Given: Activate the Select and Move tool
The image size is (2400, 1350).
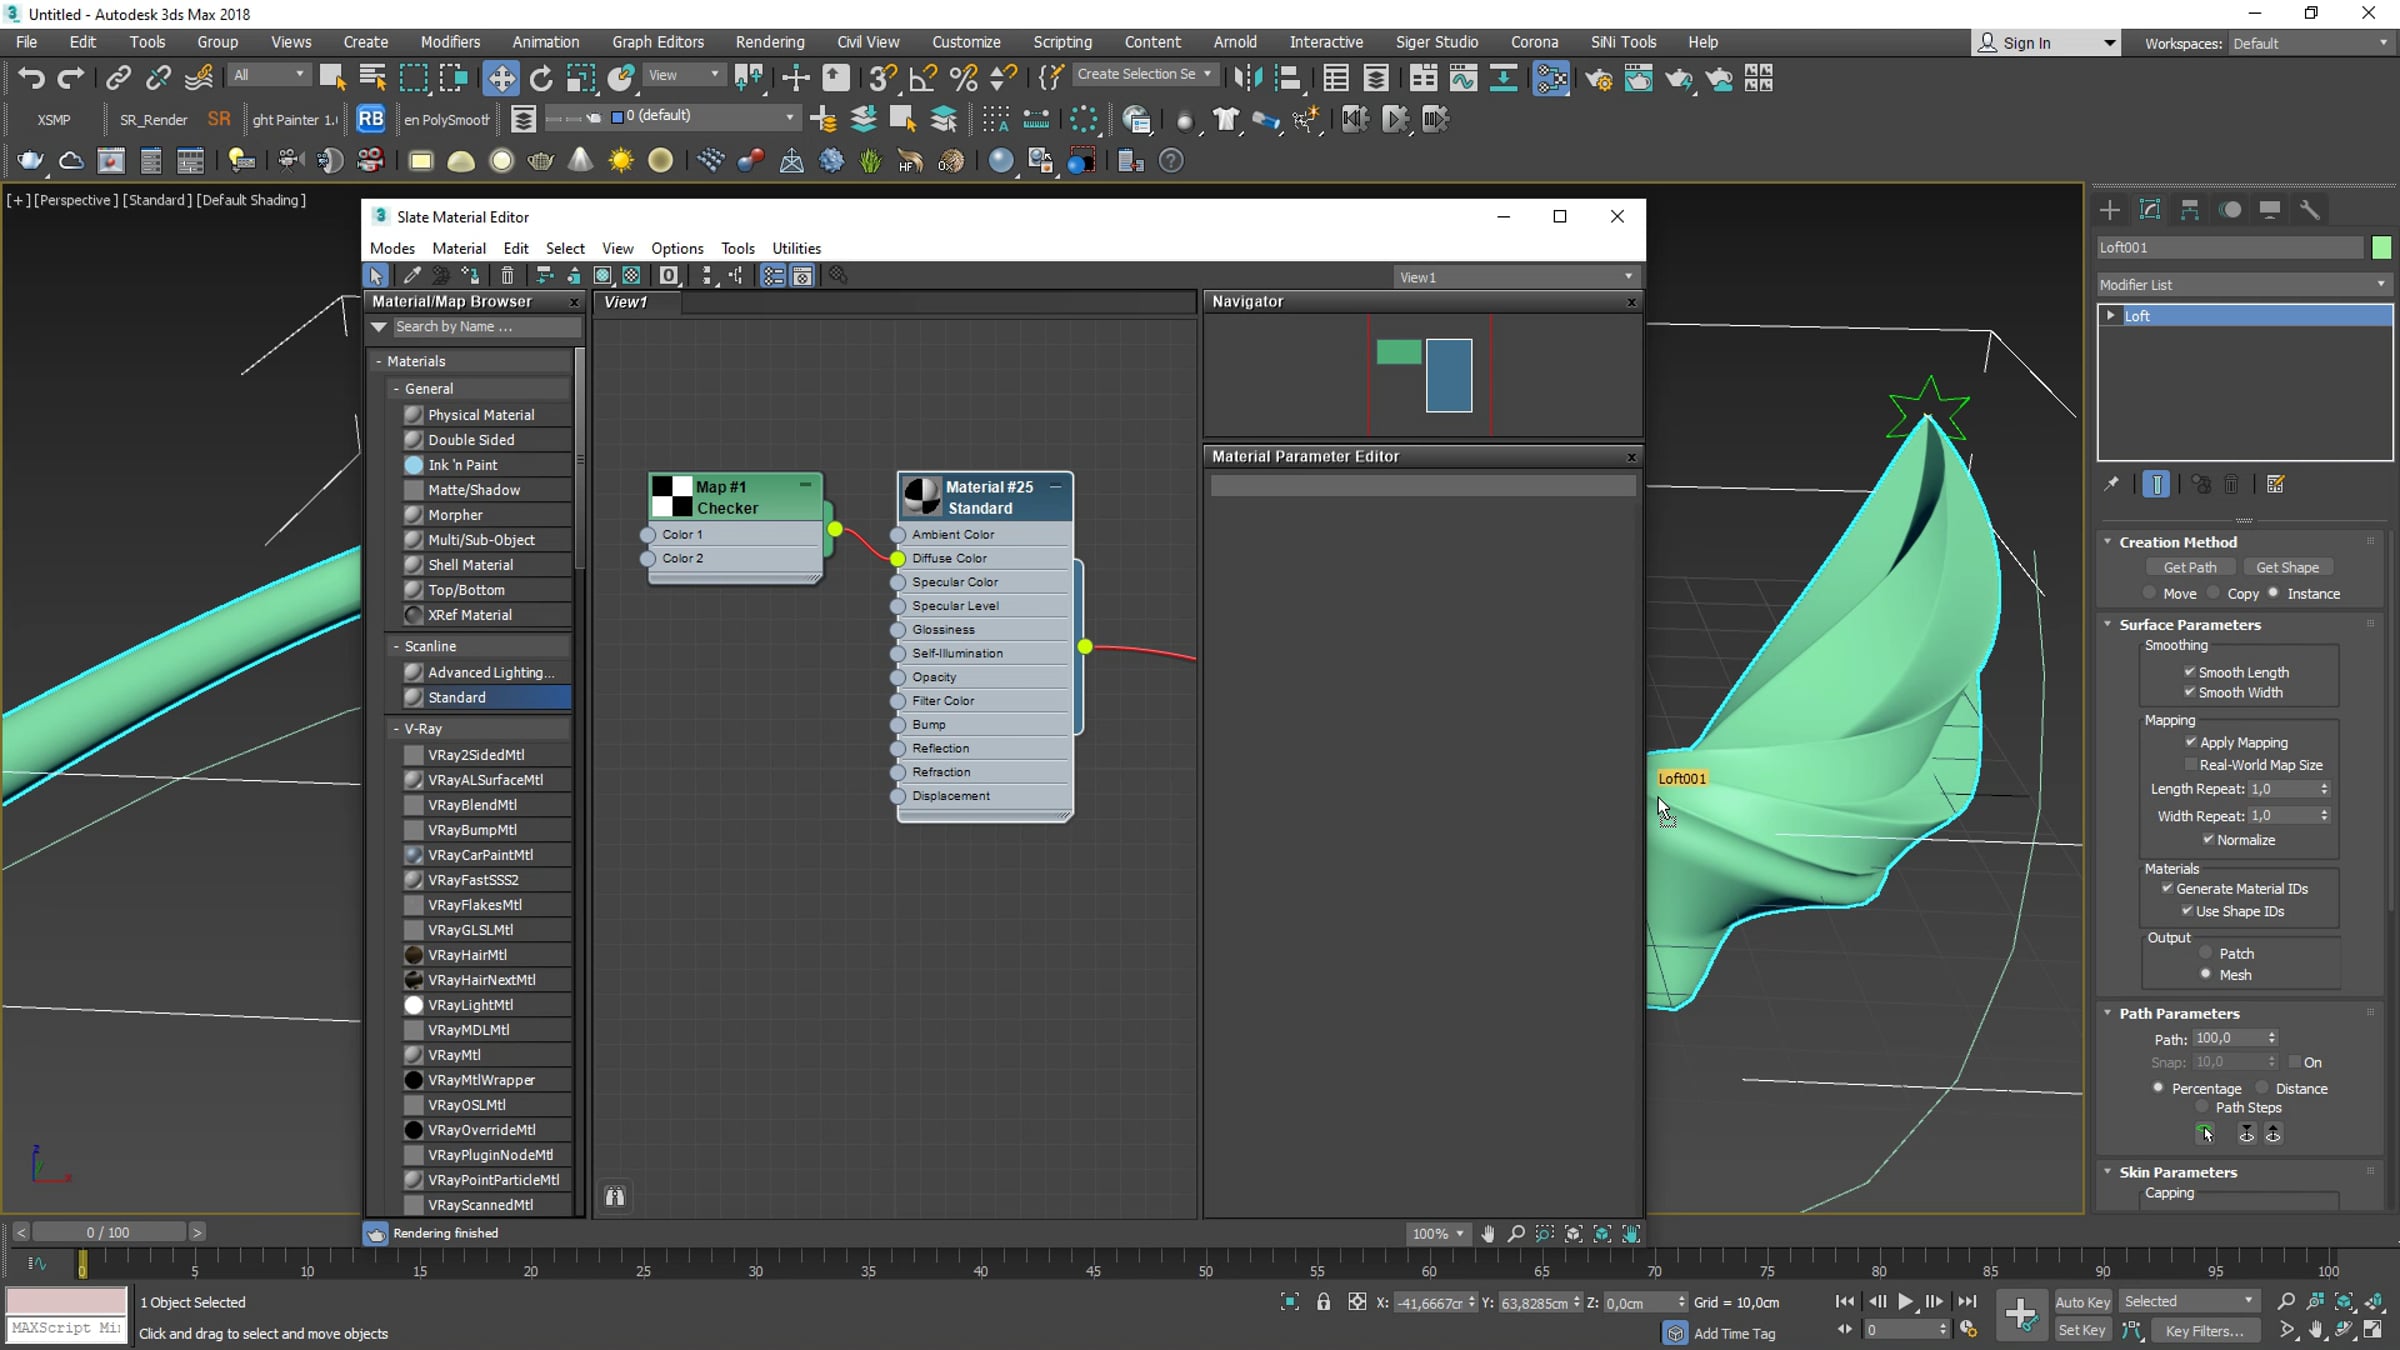Looking at the screenshot, I should pyautogui.click(x=500, y=78).
